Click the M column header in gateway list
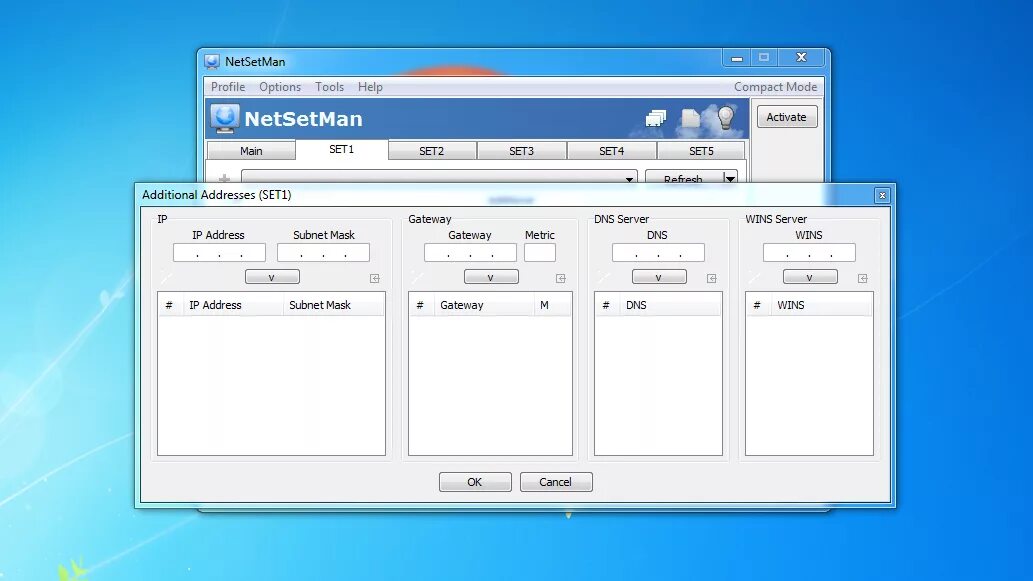 [x=552, y=305]
